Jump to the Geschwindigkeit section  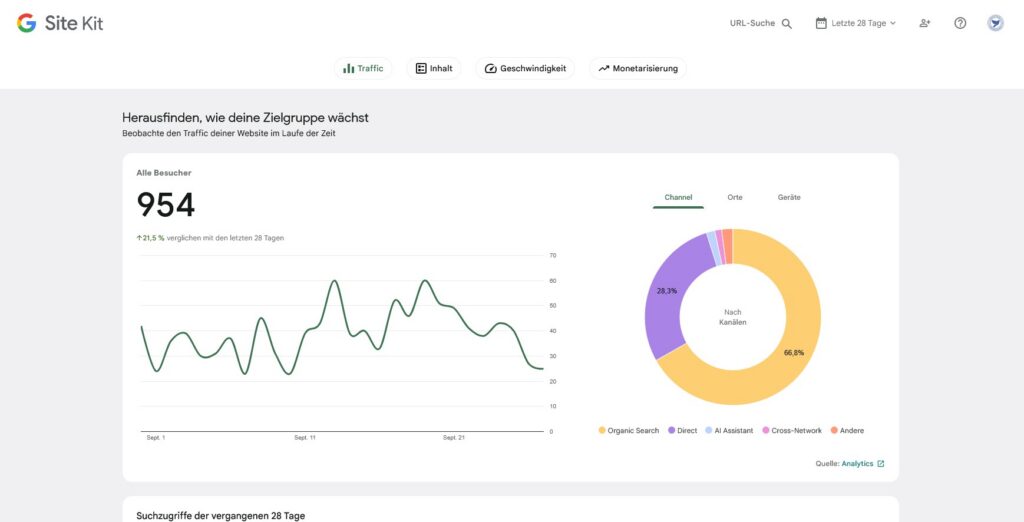coord(525,68)
